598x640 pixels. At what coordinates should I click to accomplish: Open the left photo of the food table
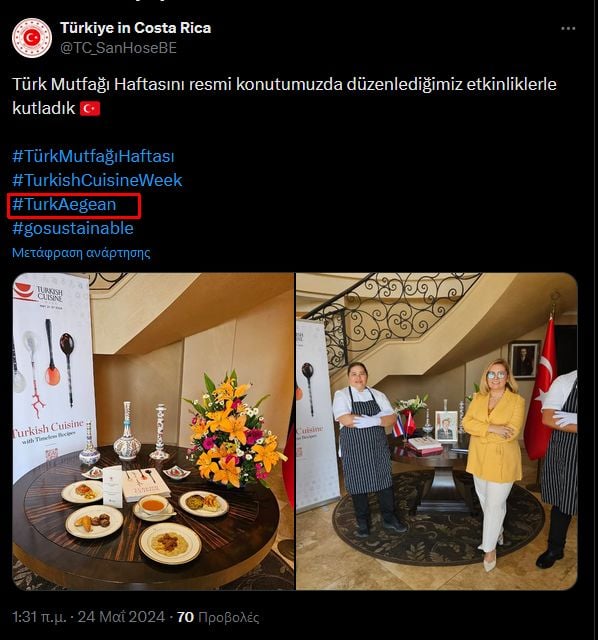(153, 431)
